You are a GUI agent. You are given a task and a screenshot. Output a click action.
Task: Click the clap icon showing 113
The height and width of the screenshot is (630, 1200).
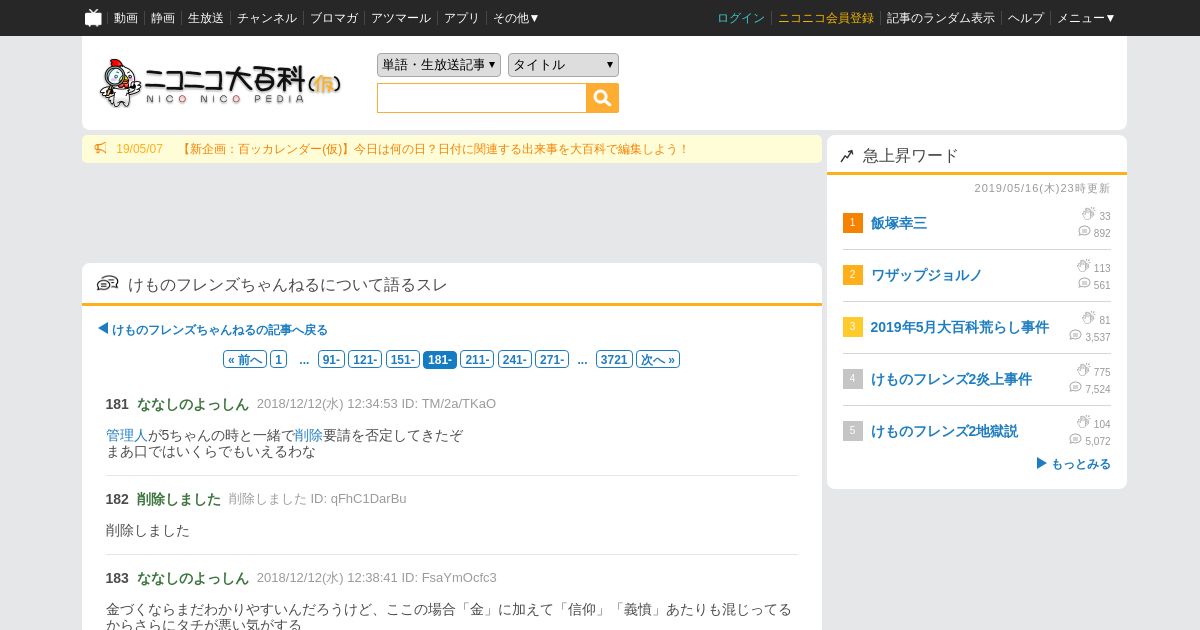coord(1083,266)
